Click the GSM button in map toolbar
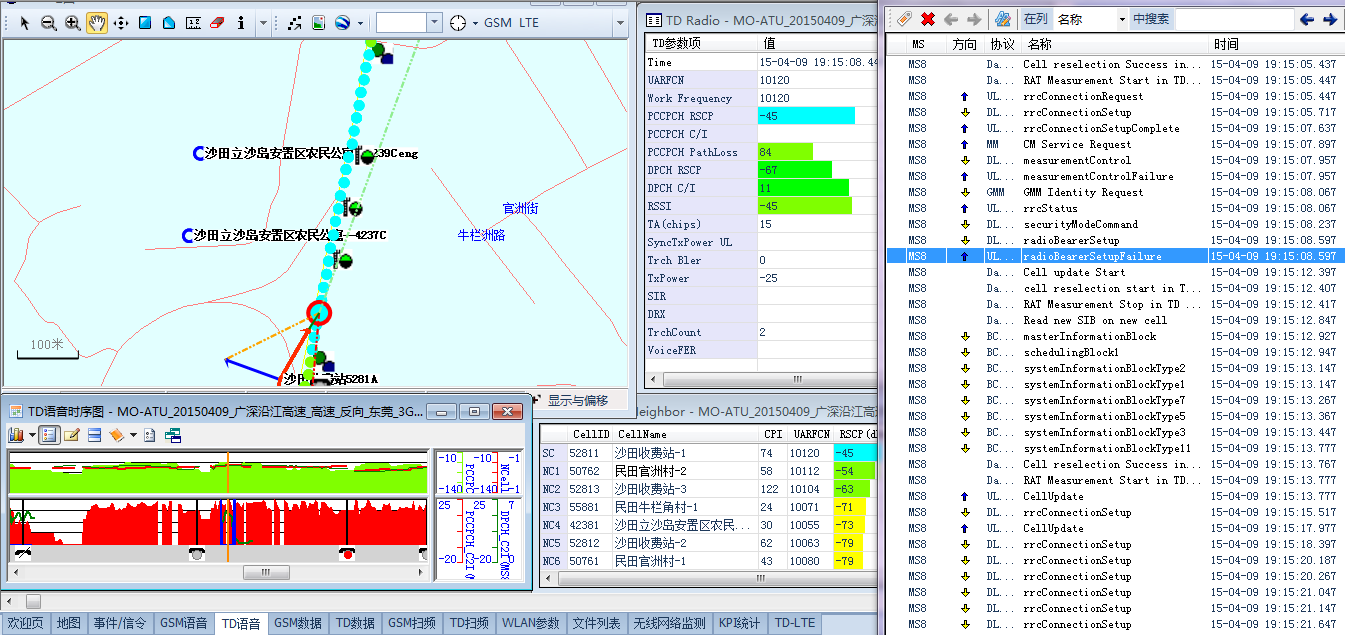Image resolution: width=1345 pixels, height=635 pixels. 498,22
